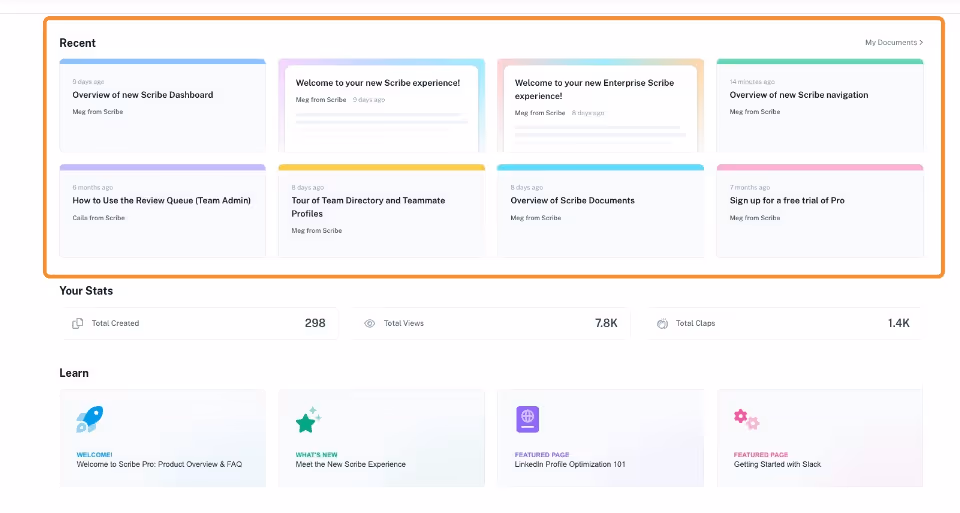Open the purple passport Featured Page icon
Viewport: 960px width, 513px height.
(x=527, y=419)
